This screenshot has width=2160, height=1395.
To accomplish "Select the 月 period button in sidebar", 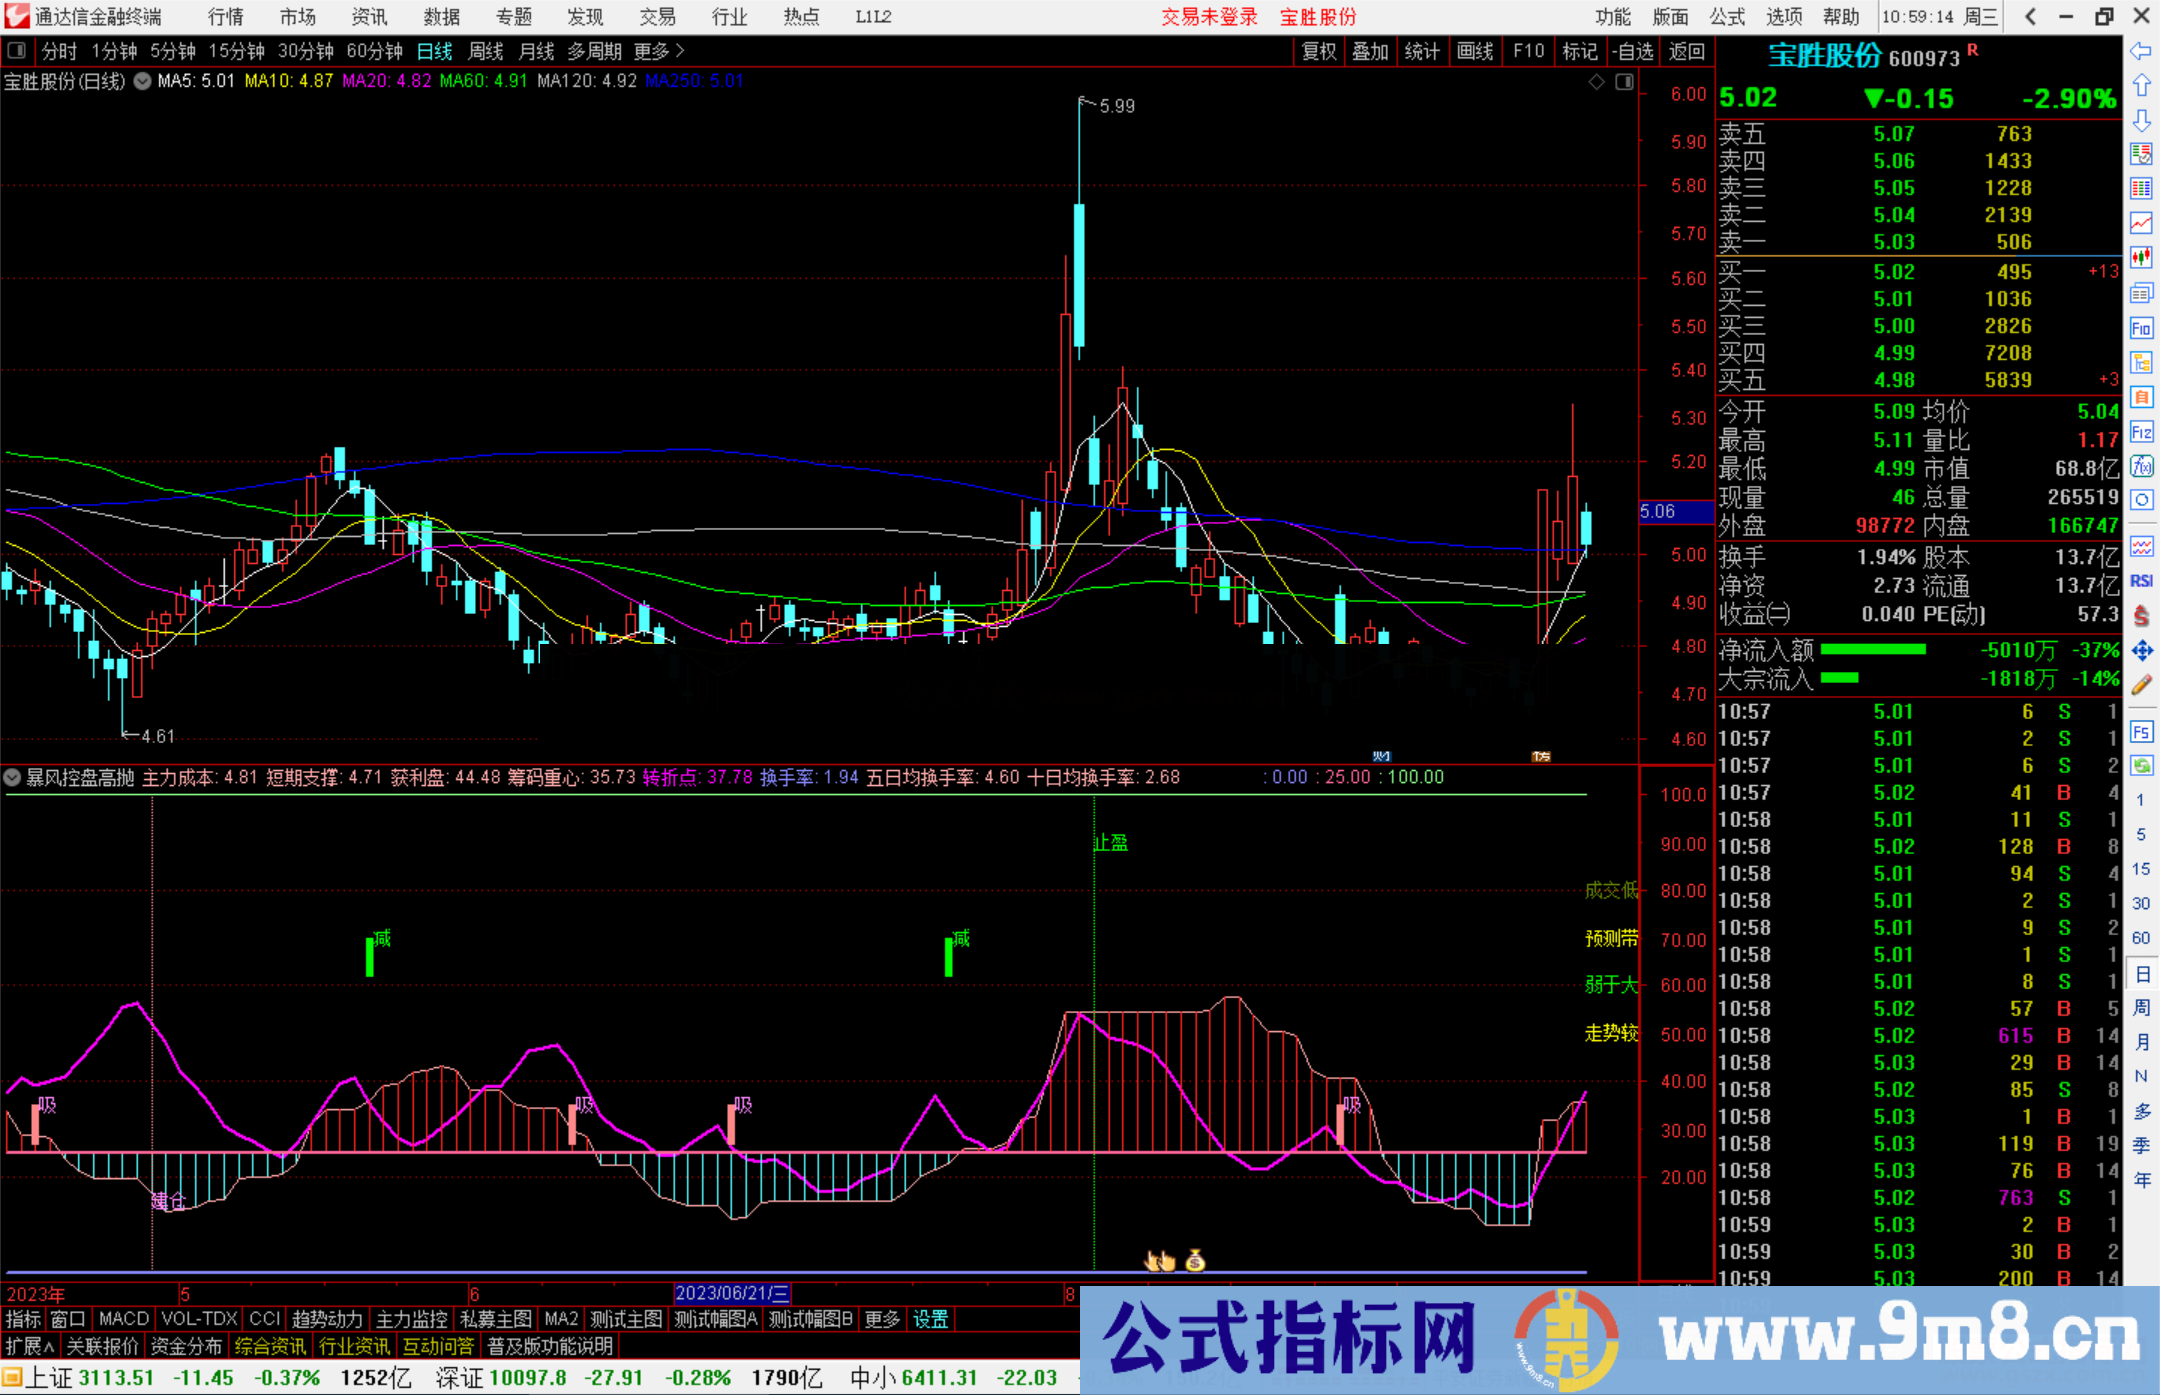I will [2141, 1042].
